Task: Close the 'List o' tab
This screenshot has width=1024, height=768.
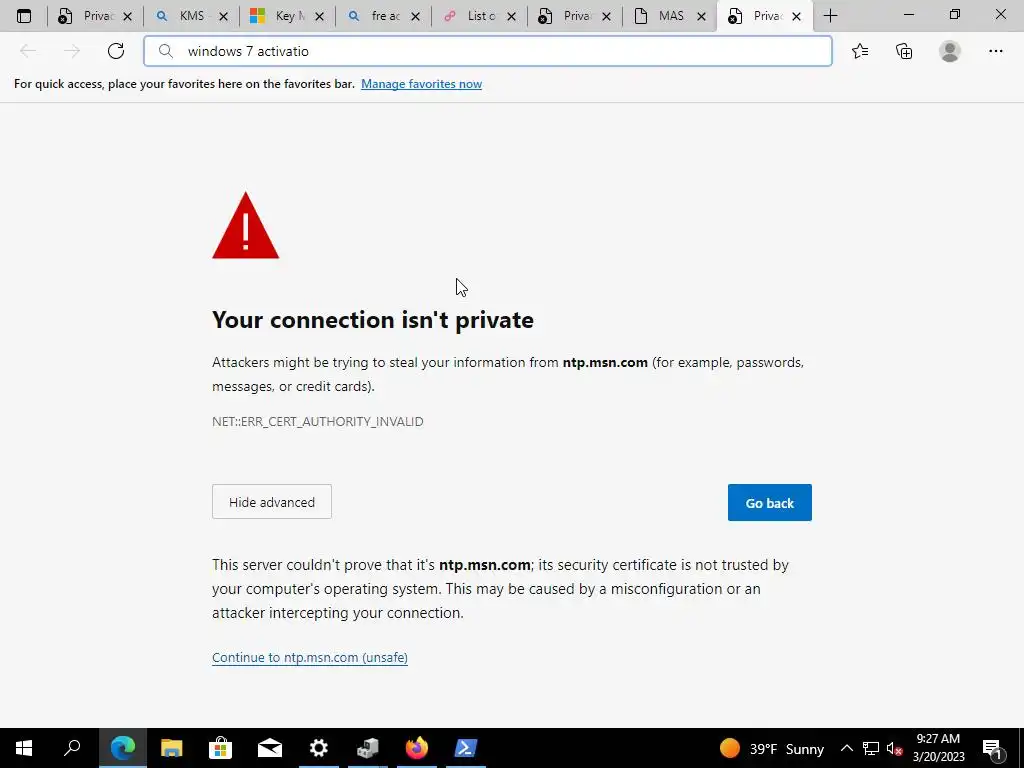Action: coord(511,16)
